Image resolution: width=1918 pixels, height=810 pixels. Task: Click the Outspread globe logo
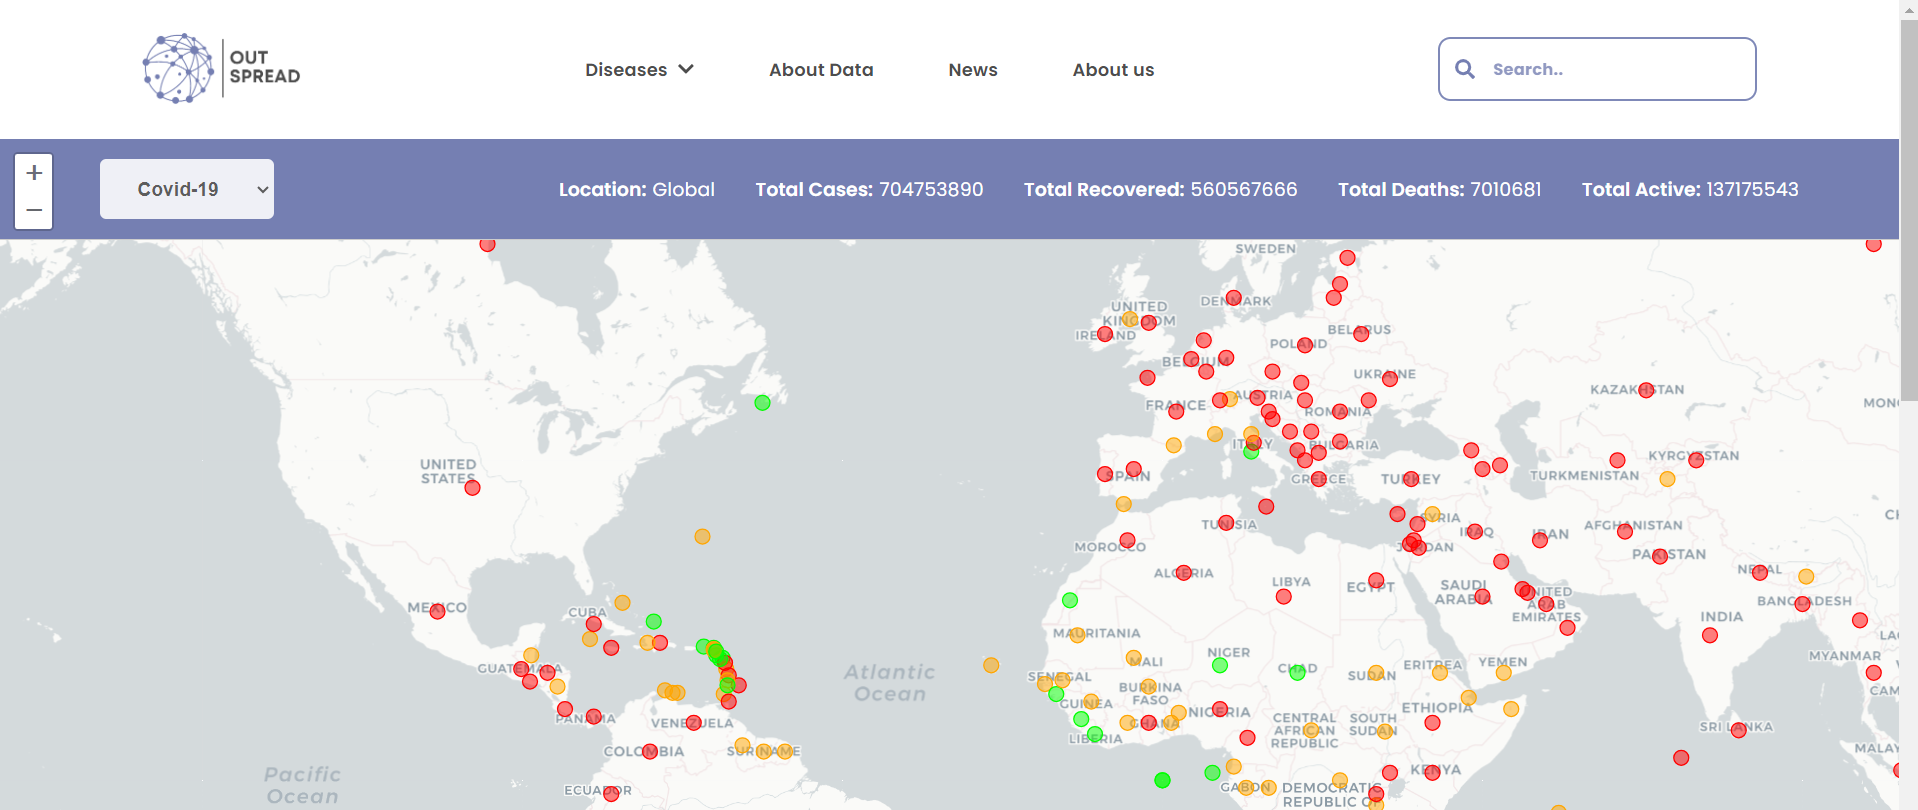coord(178,69)
